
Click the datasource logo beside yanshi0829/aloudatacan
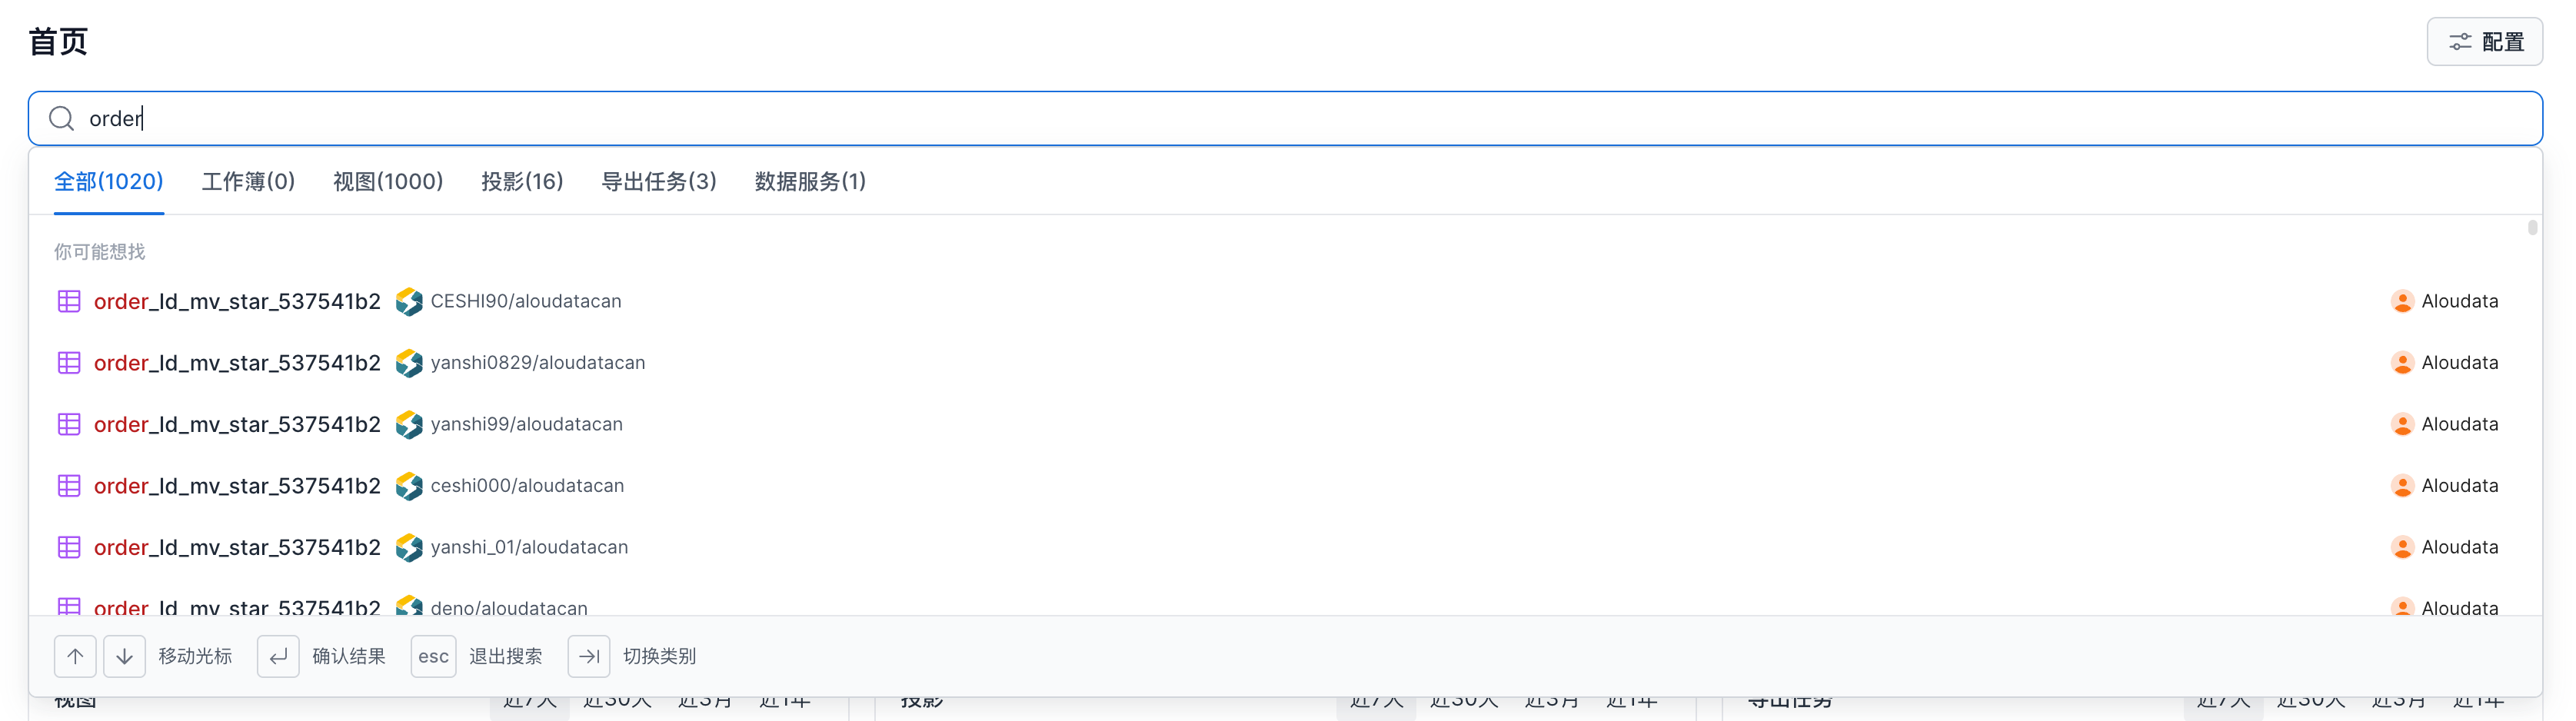click(x=408, y=363)
